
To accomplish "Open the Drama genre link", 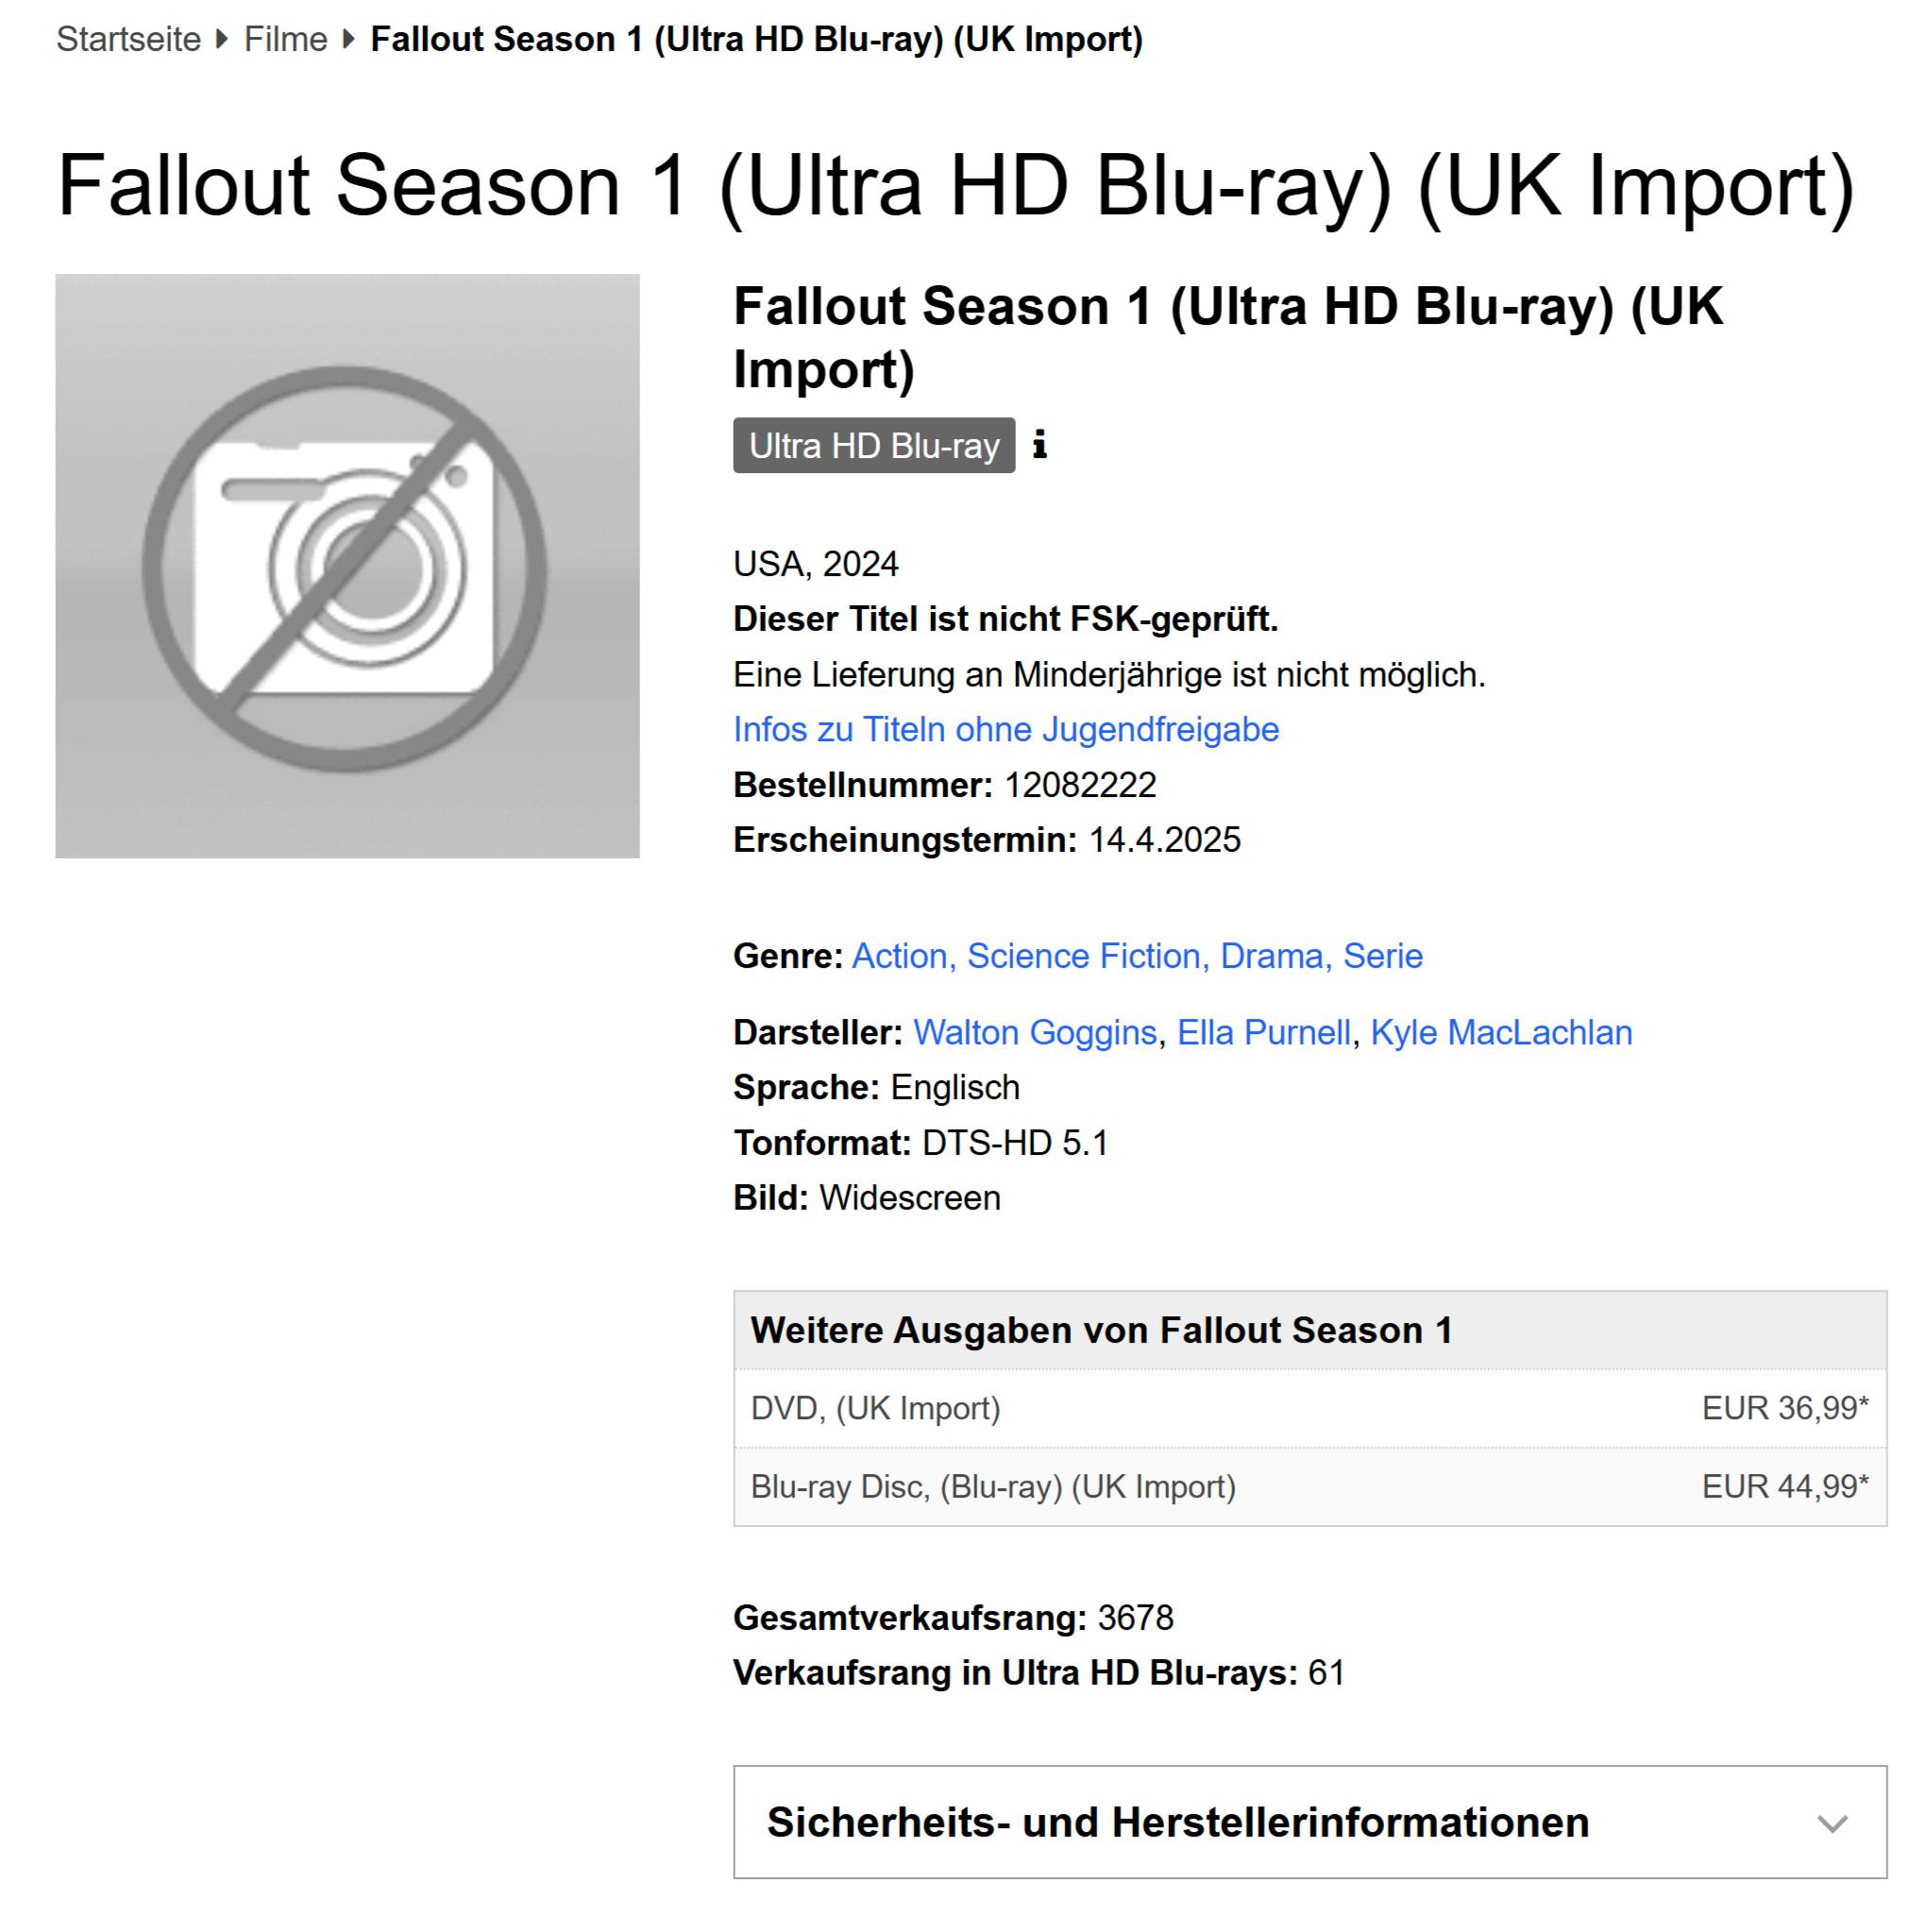I will 1271,956.
